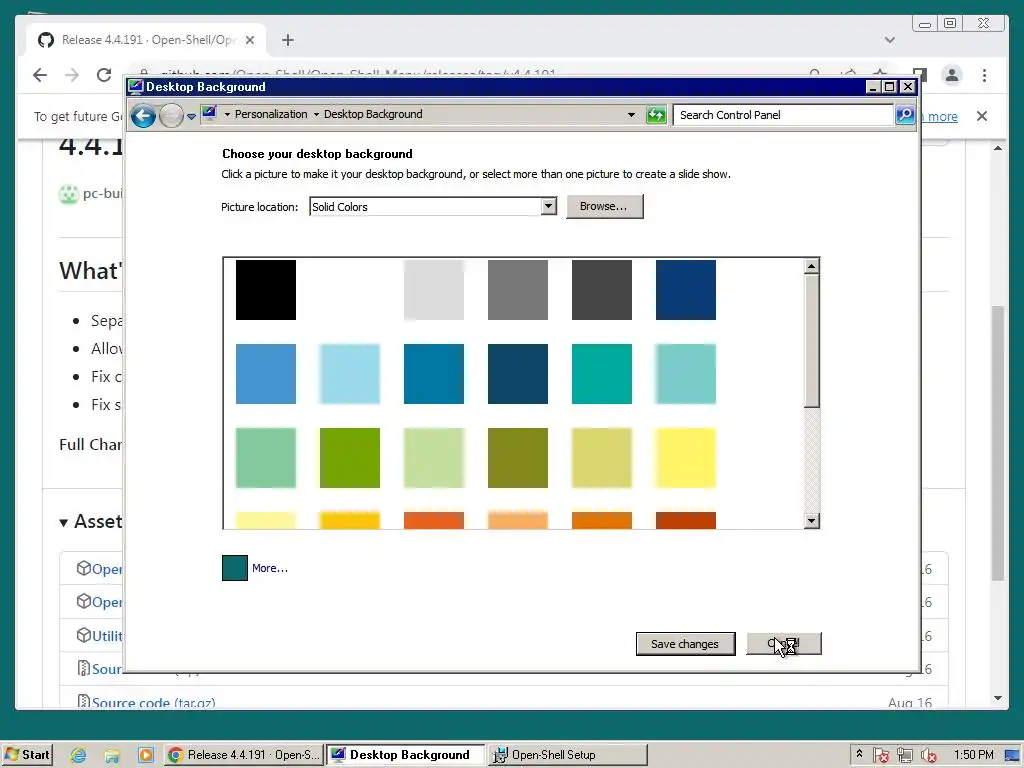This screenshot has height=768, width=1024.
Task: Click the greyed forward arrow in Control Panel
Action: point(171,116)
